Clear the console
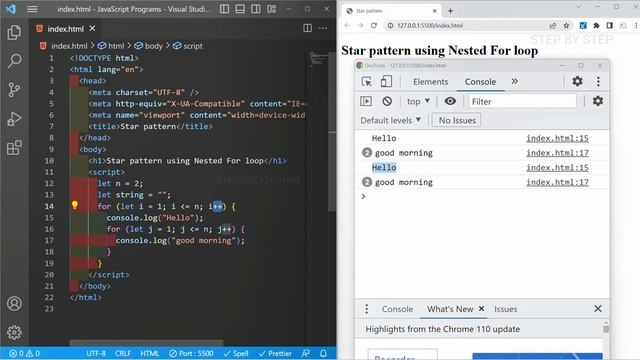640x360 pixels. tap(387, 101)
